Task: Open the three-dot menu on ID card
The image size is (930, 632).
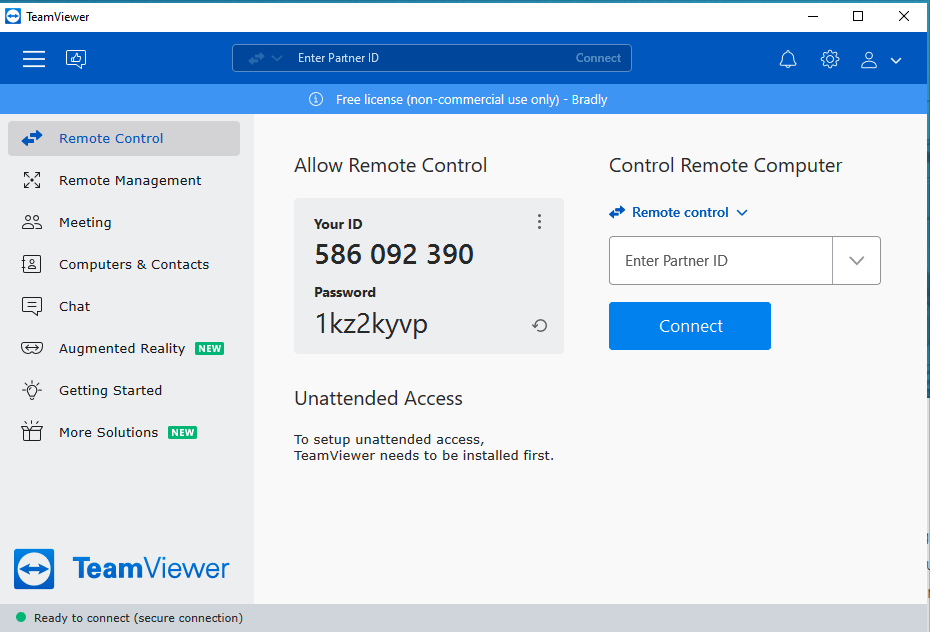Action: (540, 222)
